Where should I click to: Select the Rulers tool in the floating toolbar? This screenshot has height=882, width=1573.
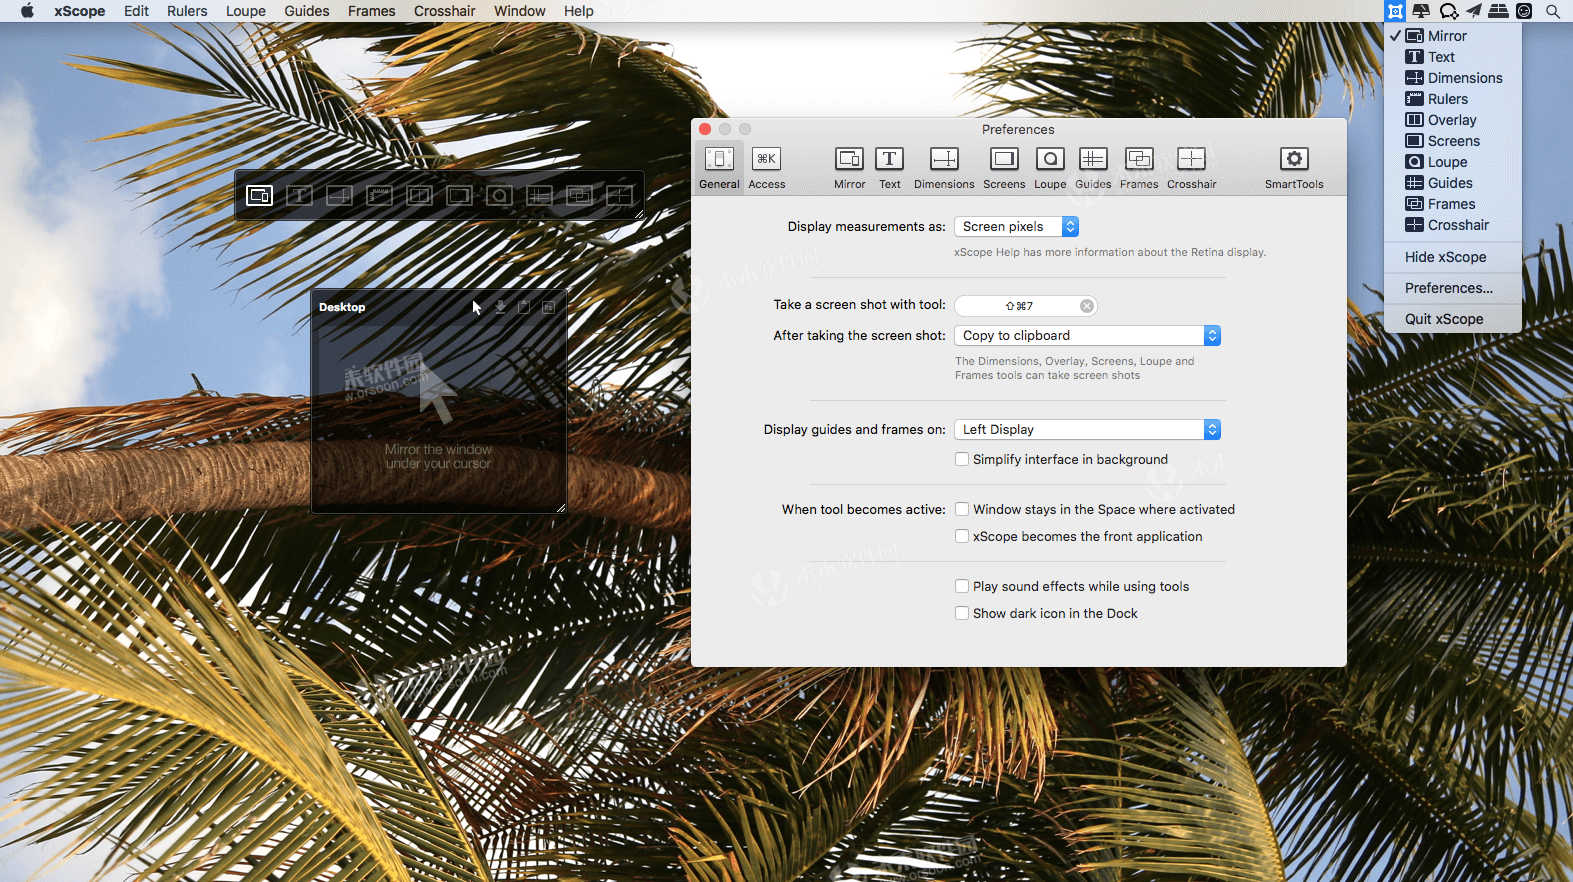[380, 195]
